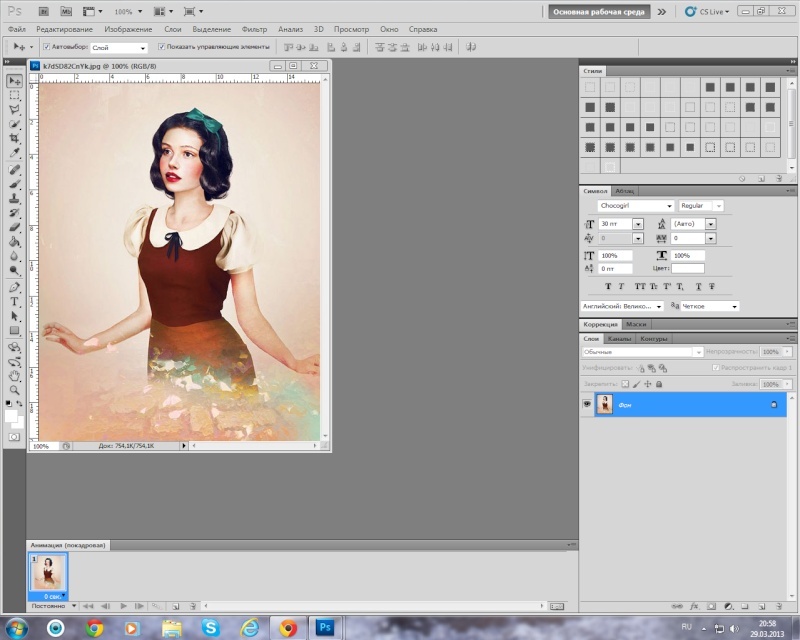Select the History Brush tool
800x640 pixels.
[x=14, y=213]
